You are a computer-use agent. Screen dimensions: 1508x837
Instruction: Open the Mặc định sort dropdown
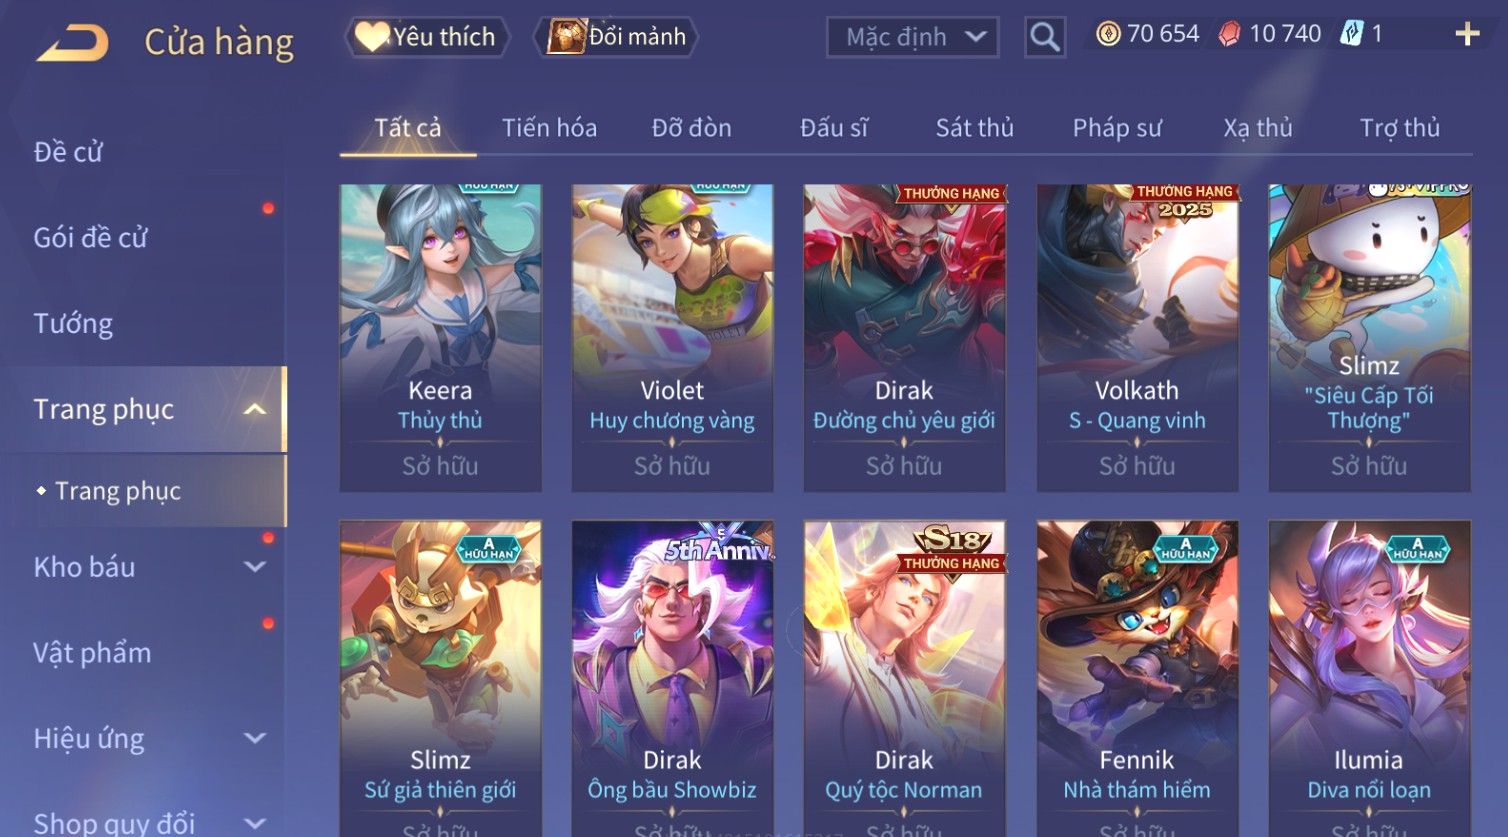913,38
